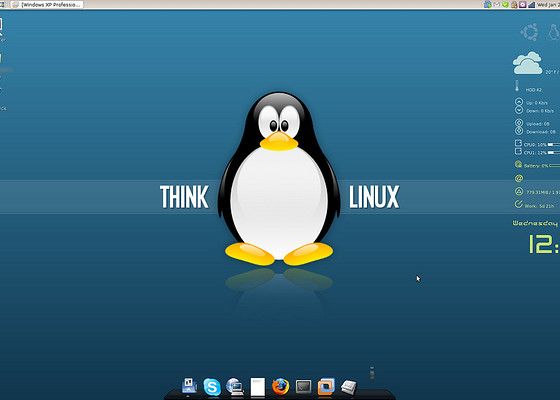Click the triangle memory usage icon
The height and width of the screenshot is (400, 560).
coord(519,191)
